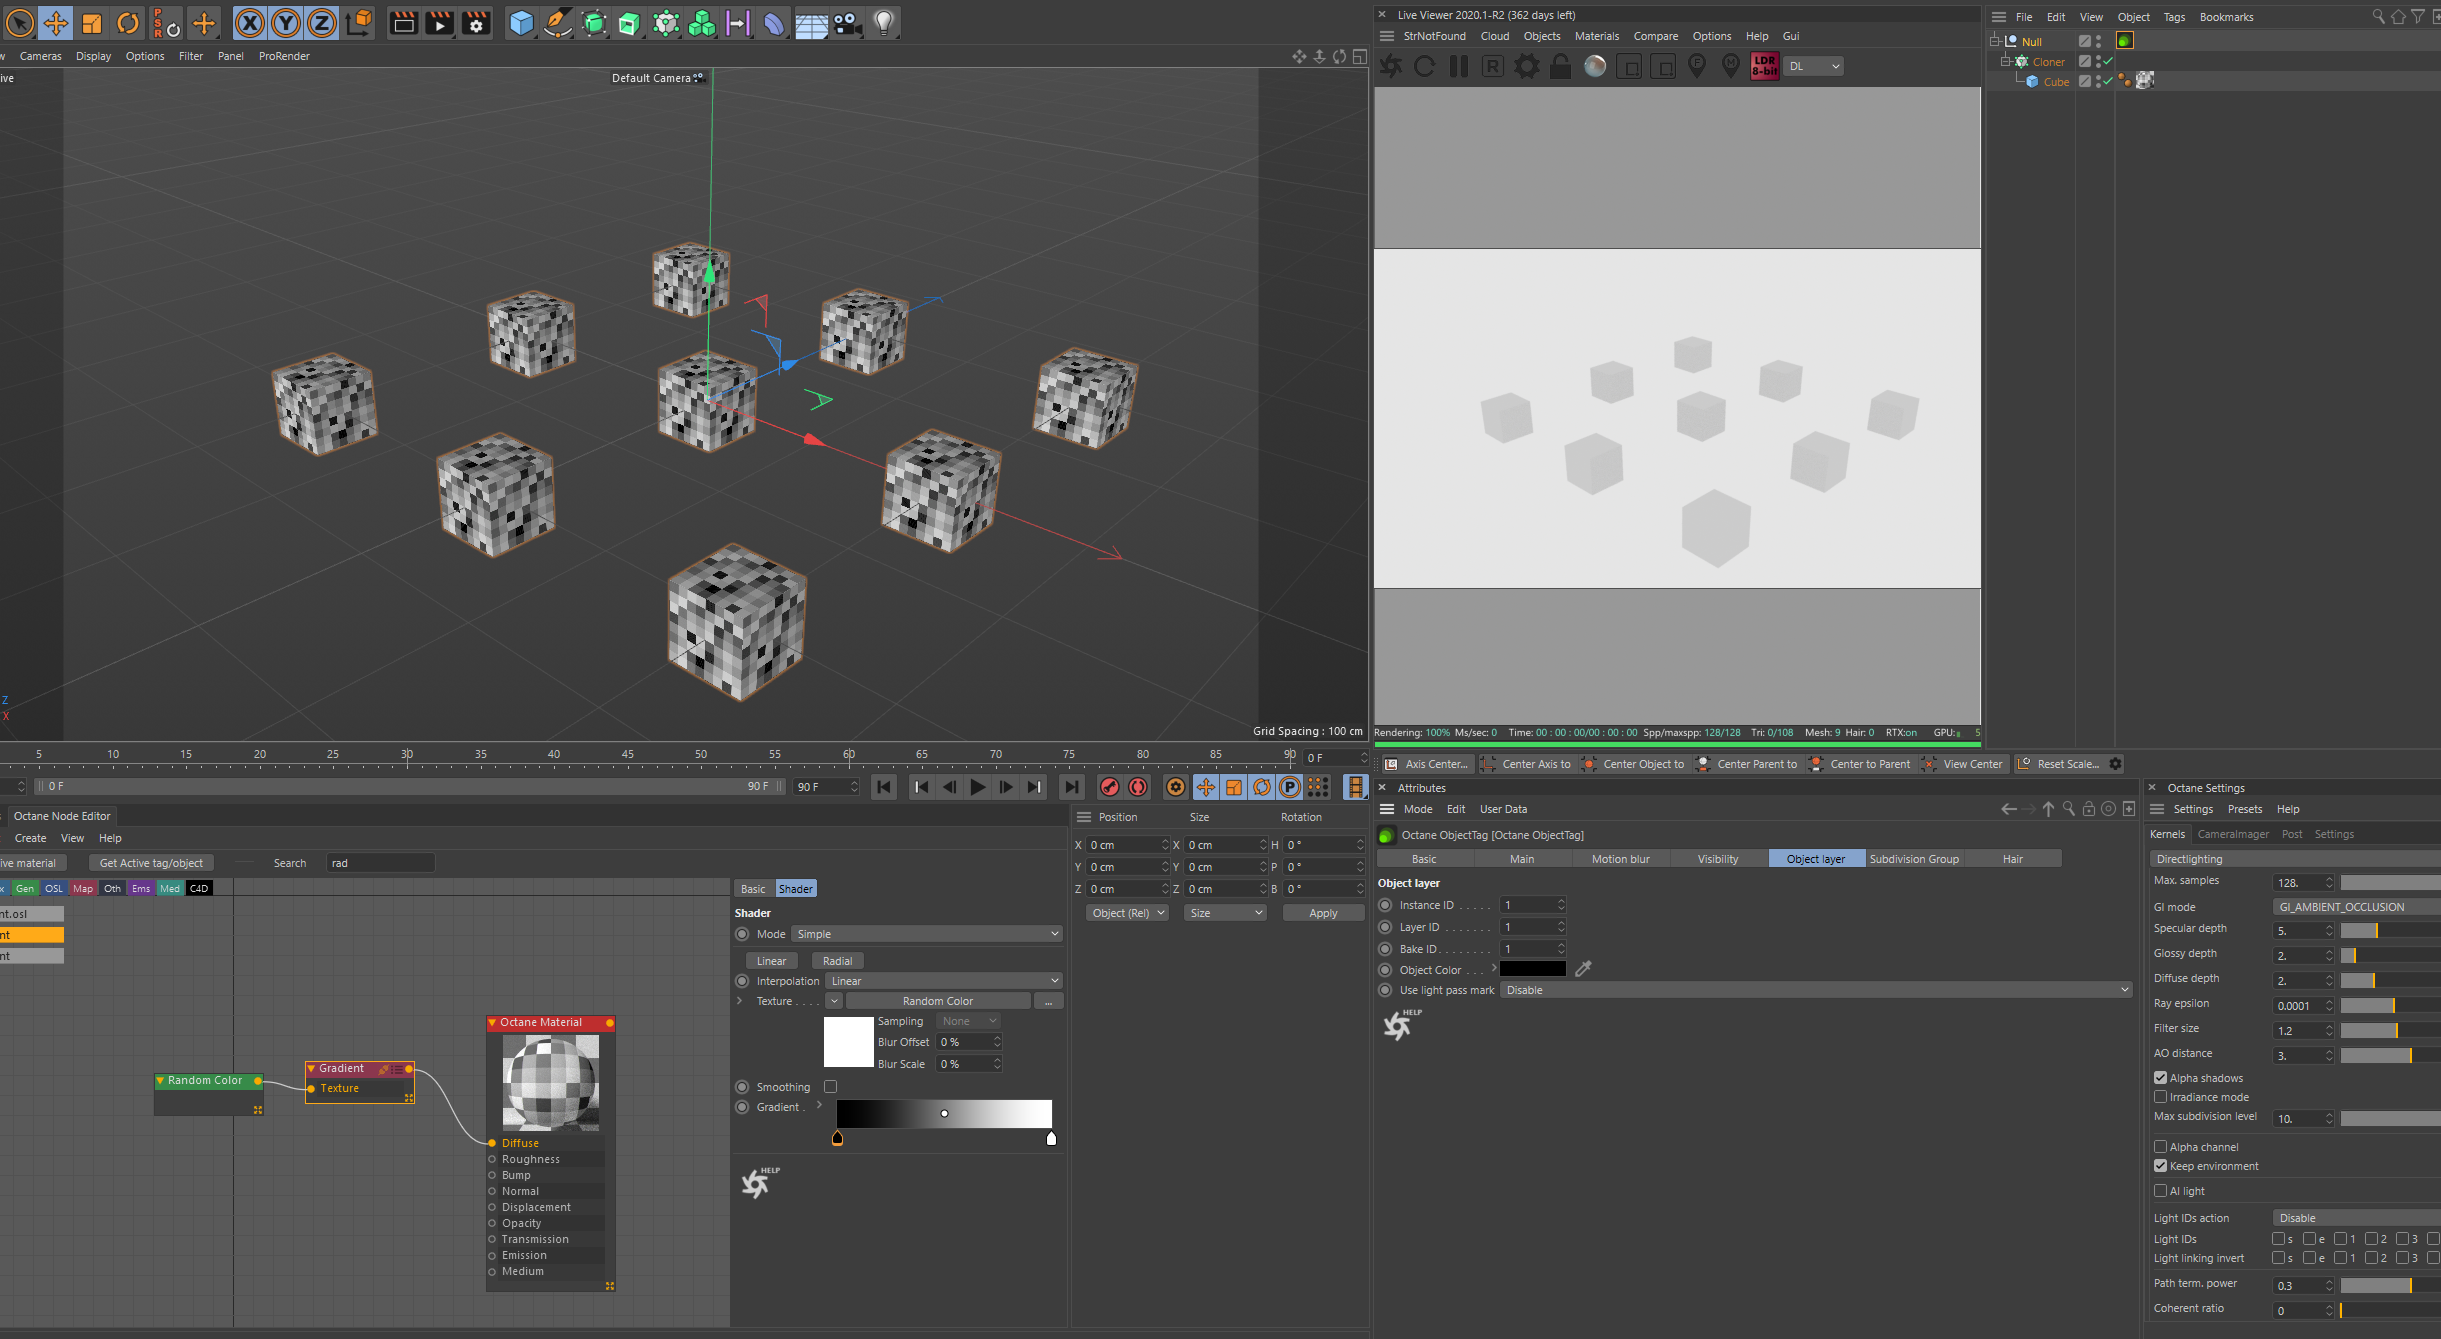The width and height of the screenshot is (2441, 1339).
Task: Select the Move tool in top toolbar
Action: coord(56,23)
